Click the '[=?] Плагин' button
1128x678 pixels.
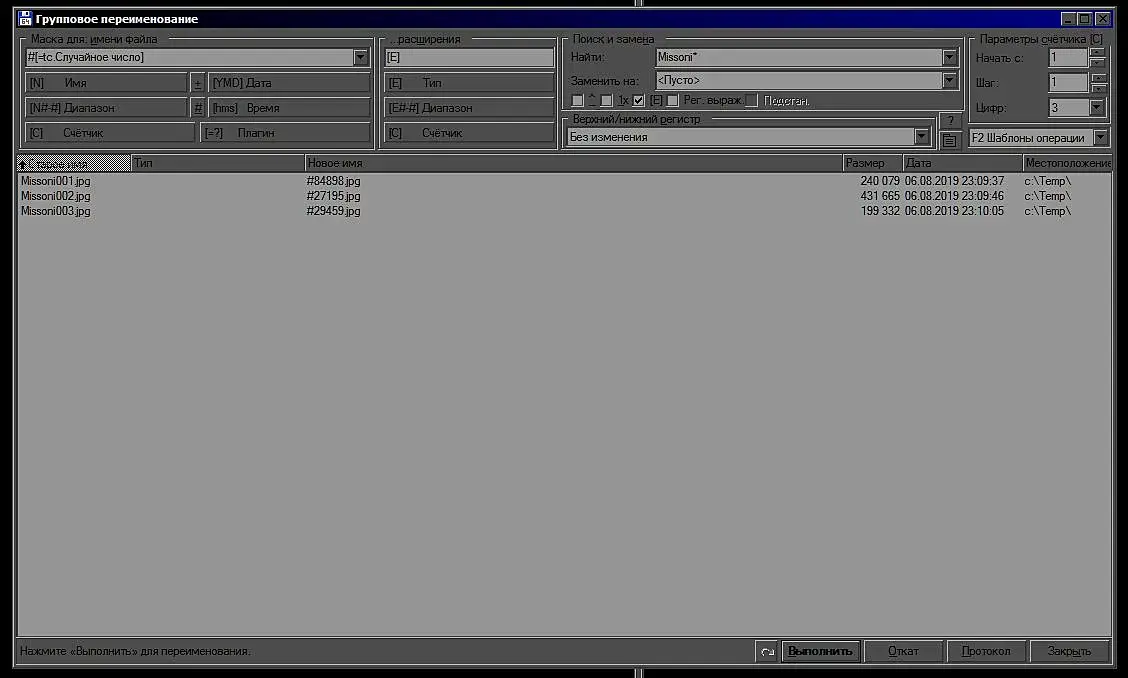(x=286, y=133)
